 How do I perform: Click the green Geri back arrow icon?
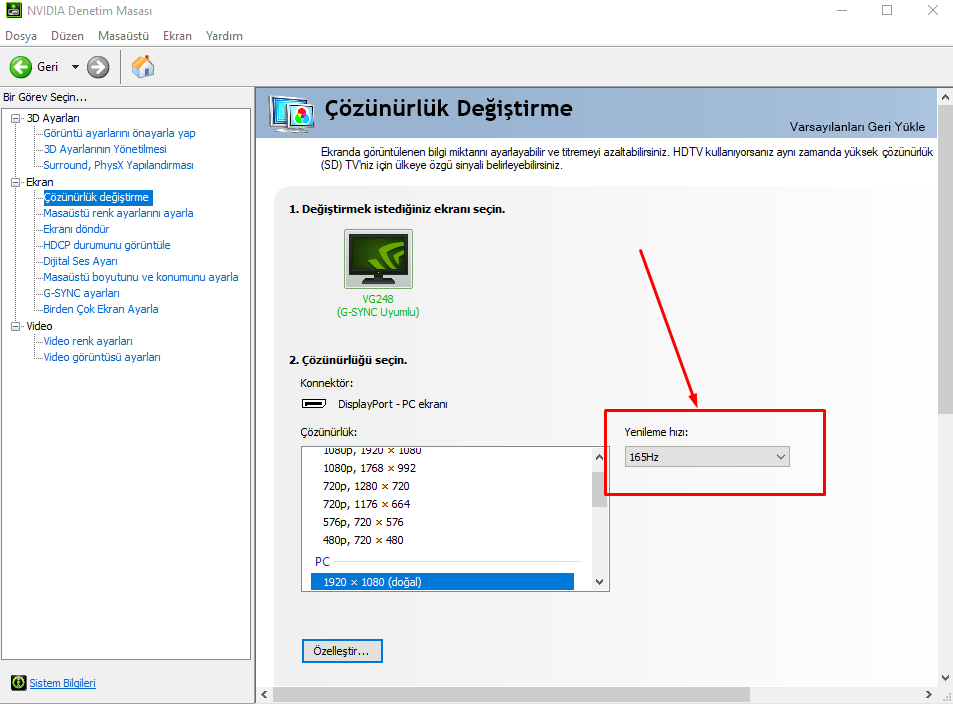21,67
